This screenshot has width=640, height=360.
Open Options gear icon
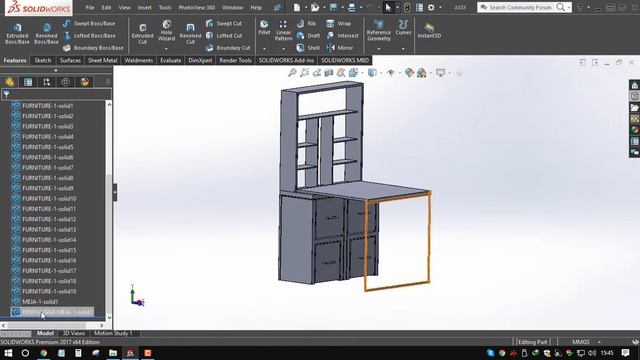pos(431,7)
